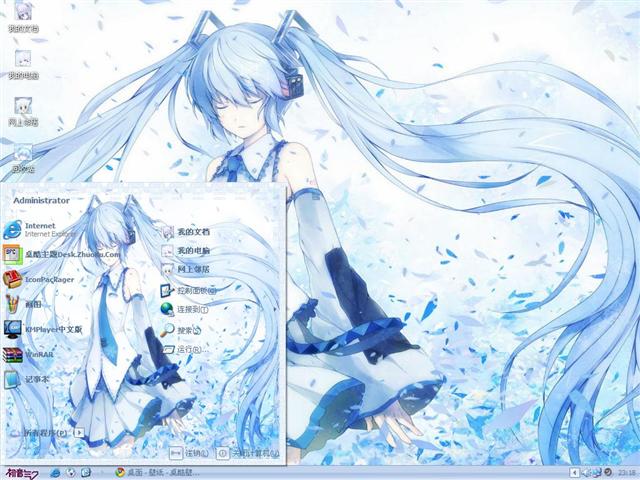Viewport: 640px width, 480px height.
Task: Click the colorful messenger tray icon
Action: click(x=597, y=473)
